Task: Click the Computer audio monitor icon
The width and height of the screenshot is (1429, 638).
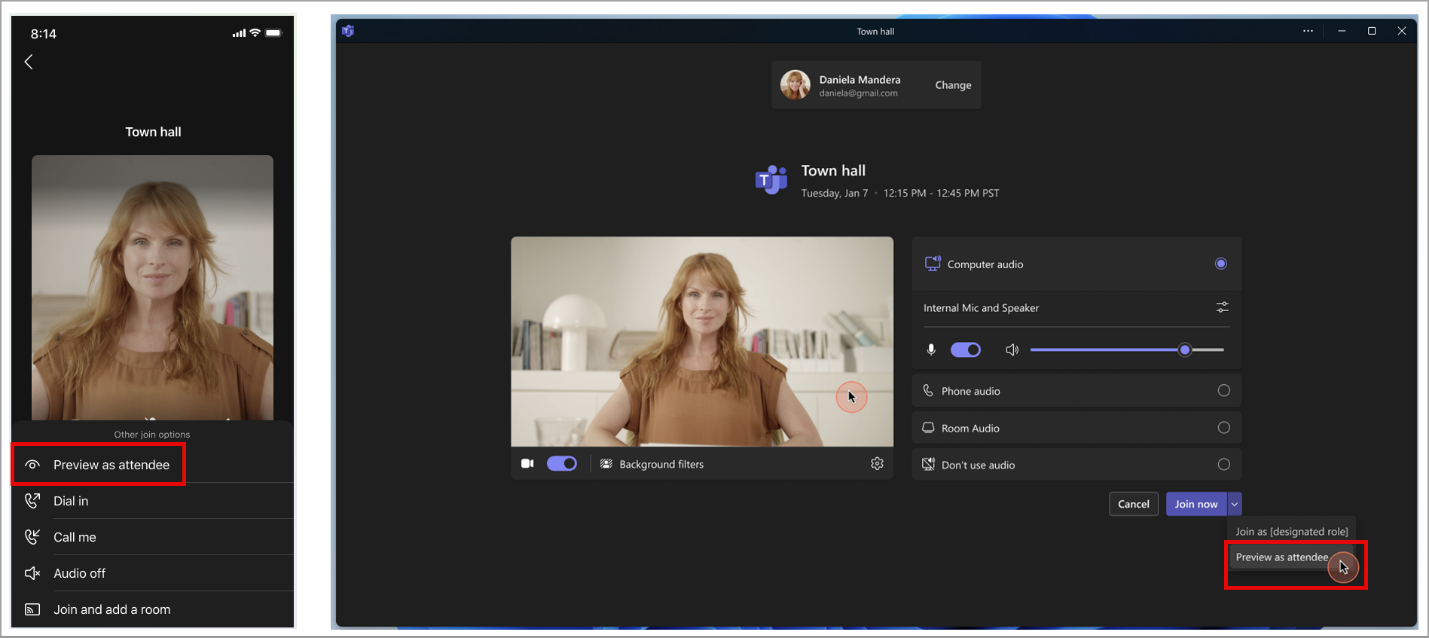Action: click(932, 264)
